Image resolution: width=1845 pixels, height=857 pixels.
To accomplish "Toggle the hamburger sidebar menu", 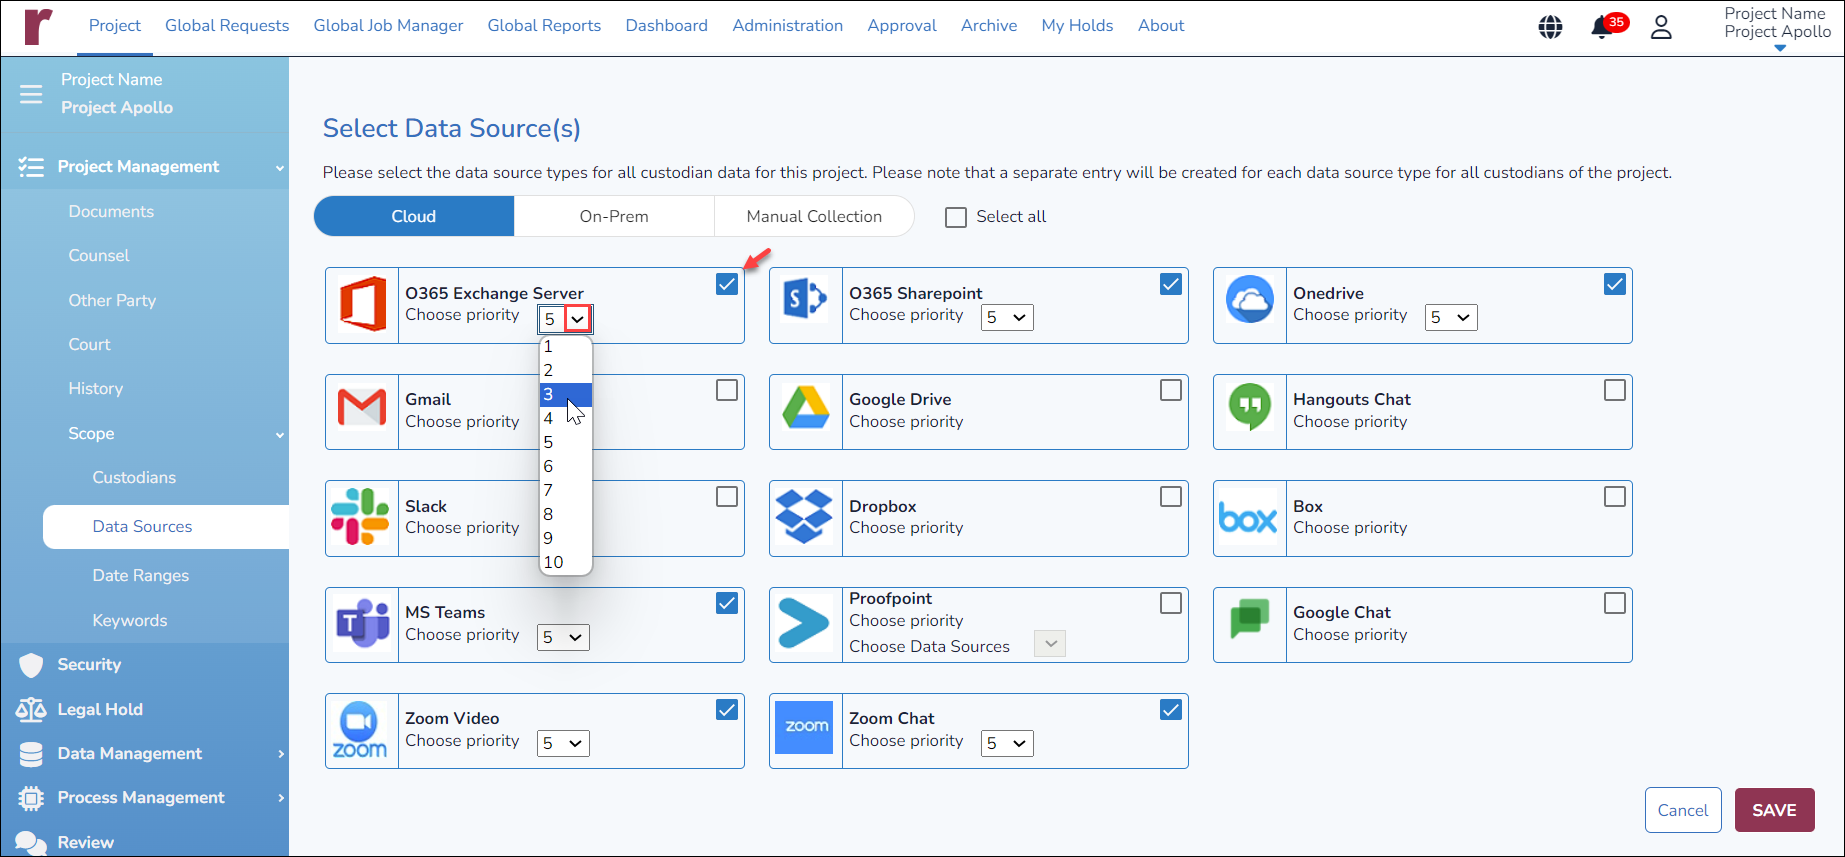I will (x=31, y=94).
